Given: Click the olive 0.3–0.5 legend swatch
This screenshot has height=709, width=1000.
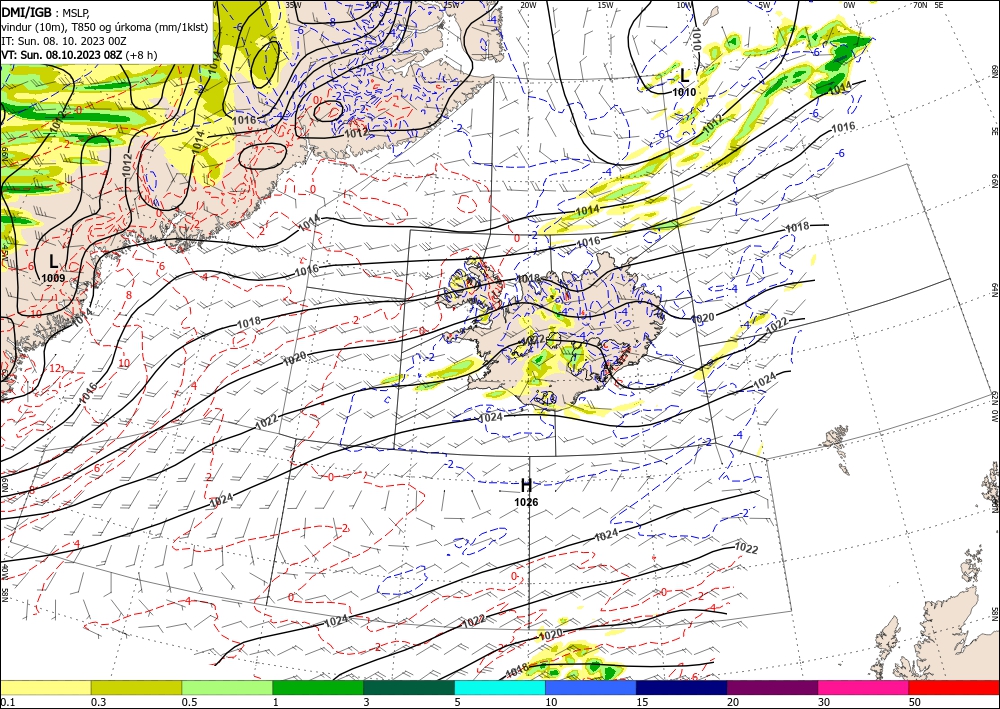Looking at the screenshot, I should (x=136, y=687).
